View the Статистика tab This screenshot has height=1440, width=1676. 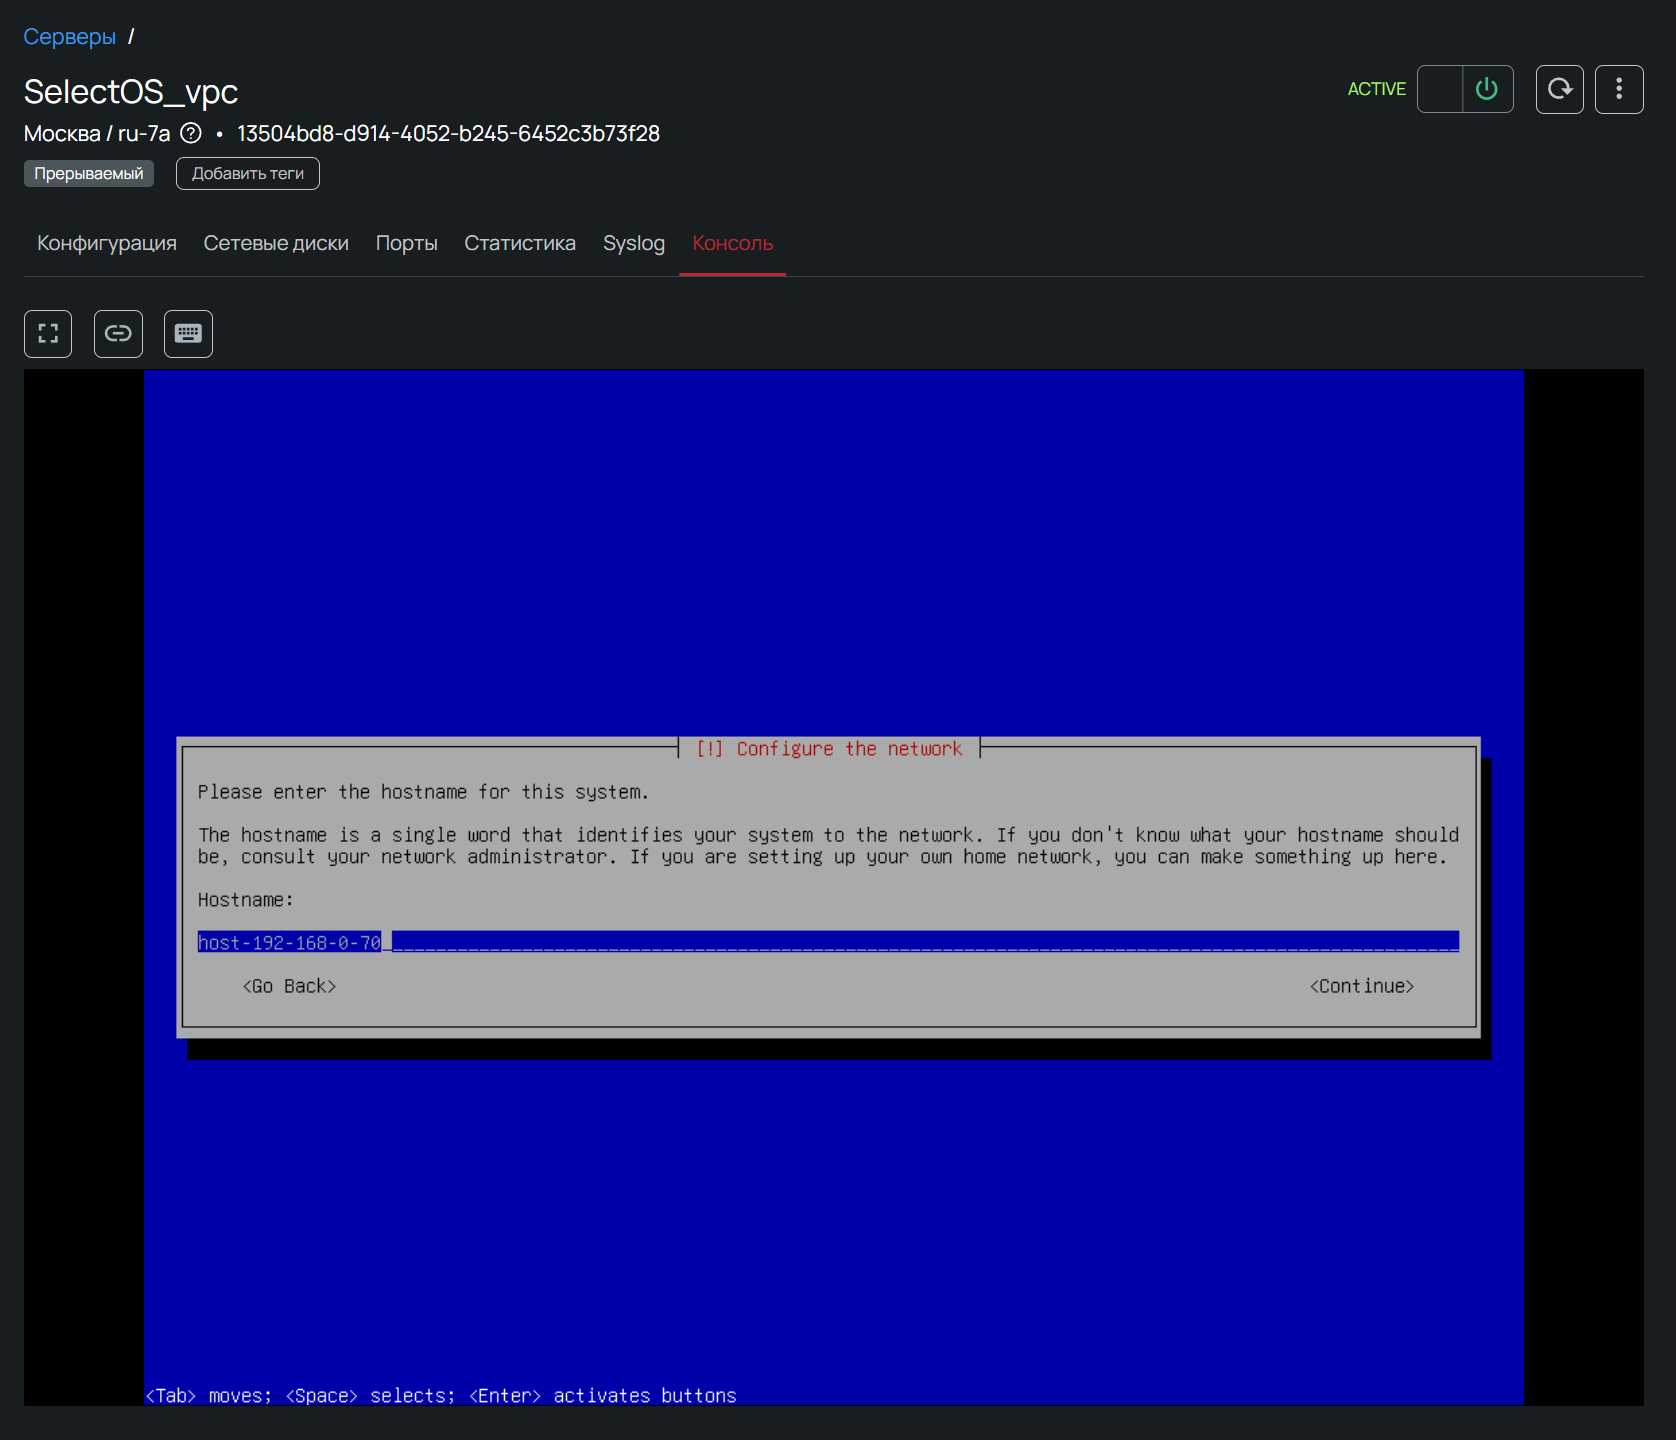click(520, 243)
